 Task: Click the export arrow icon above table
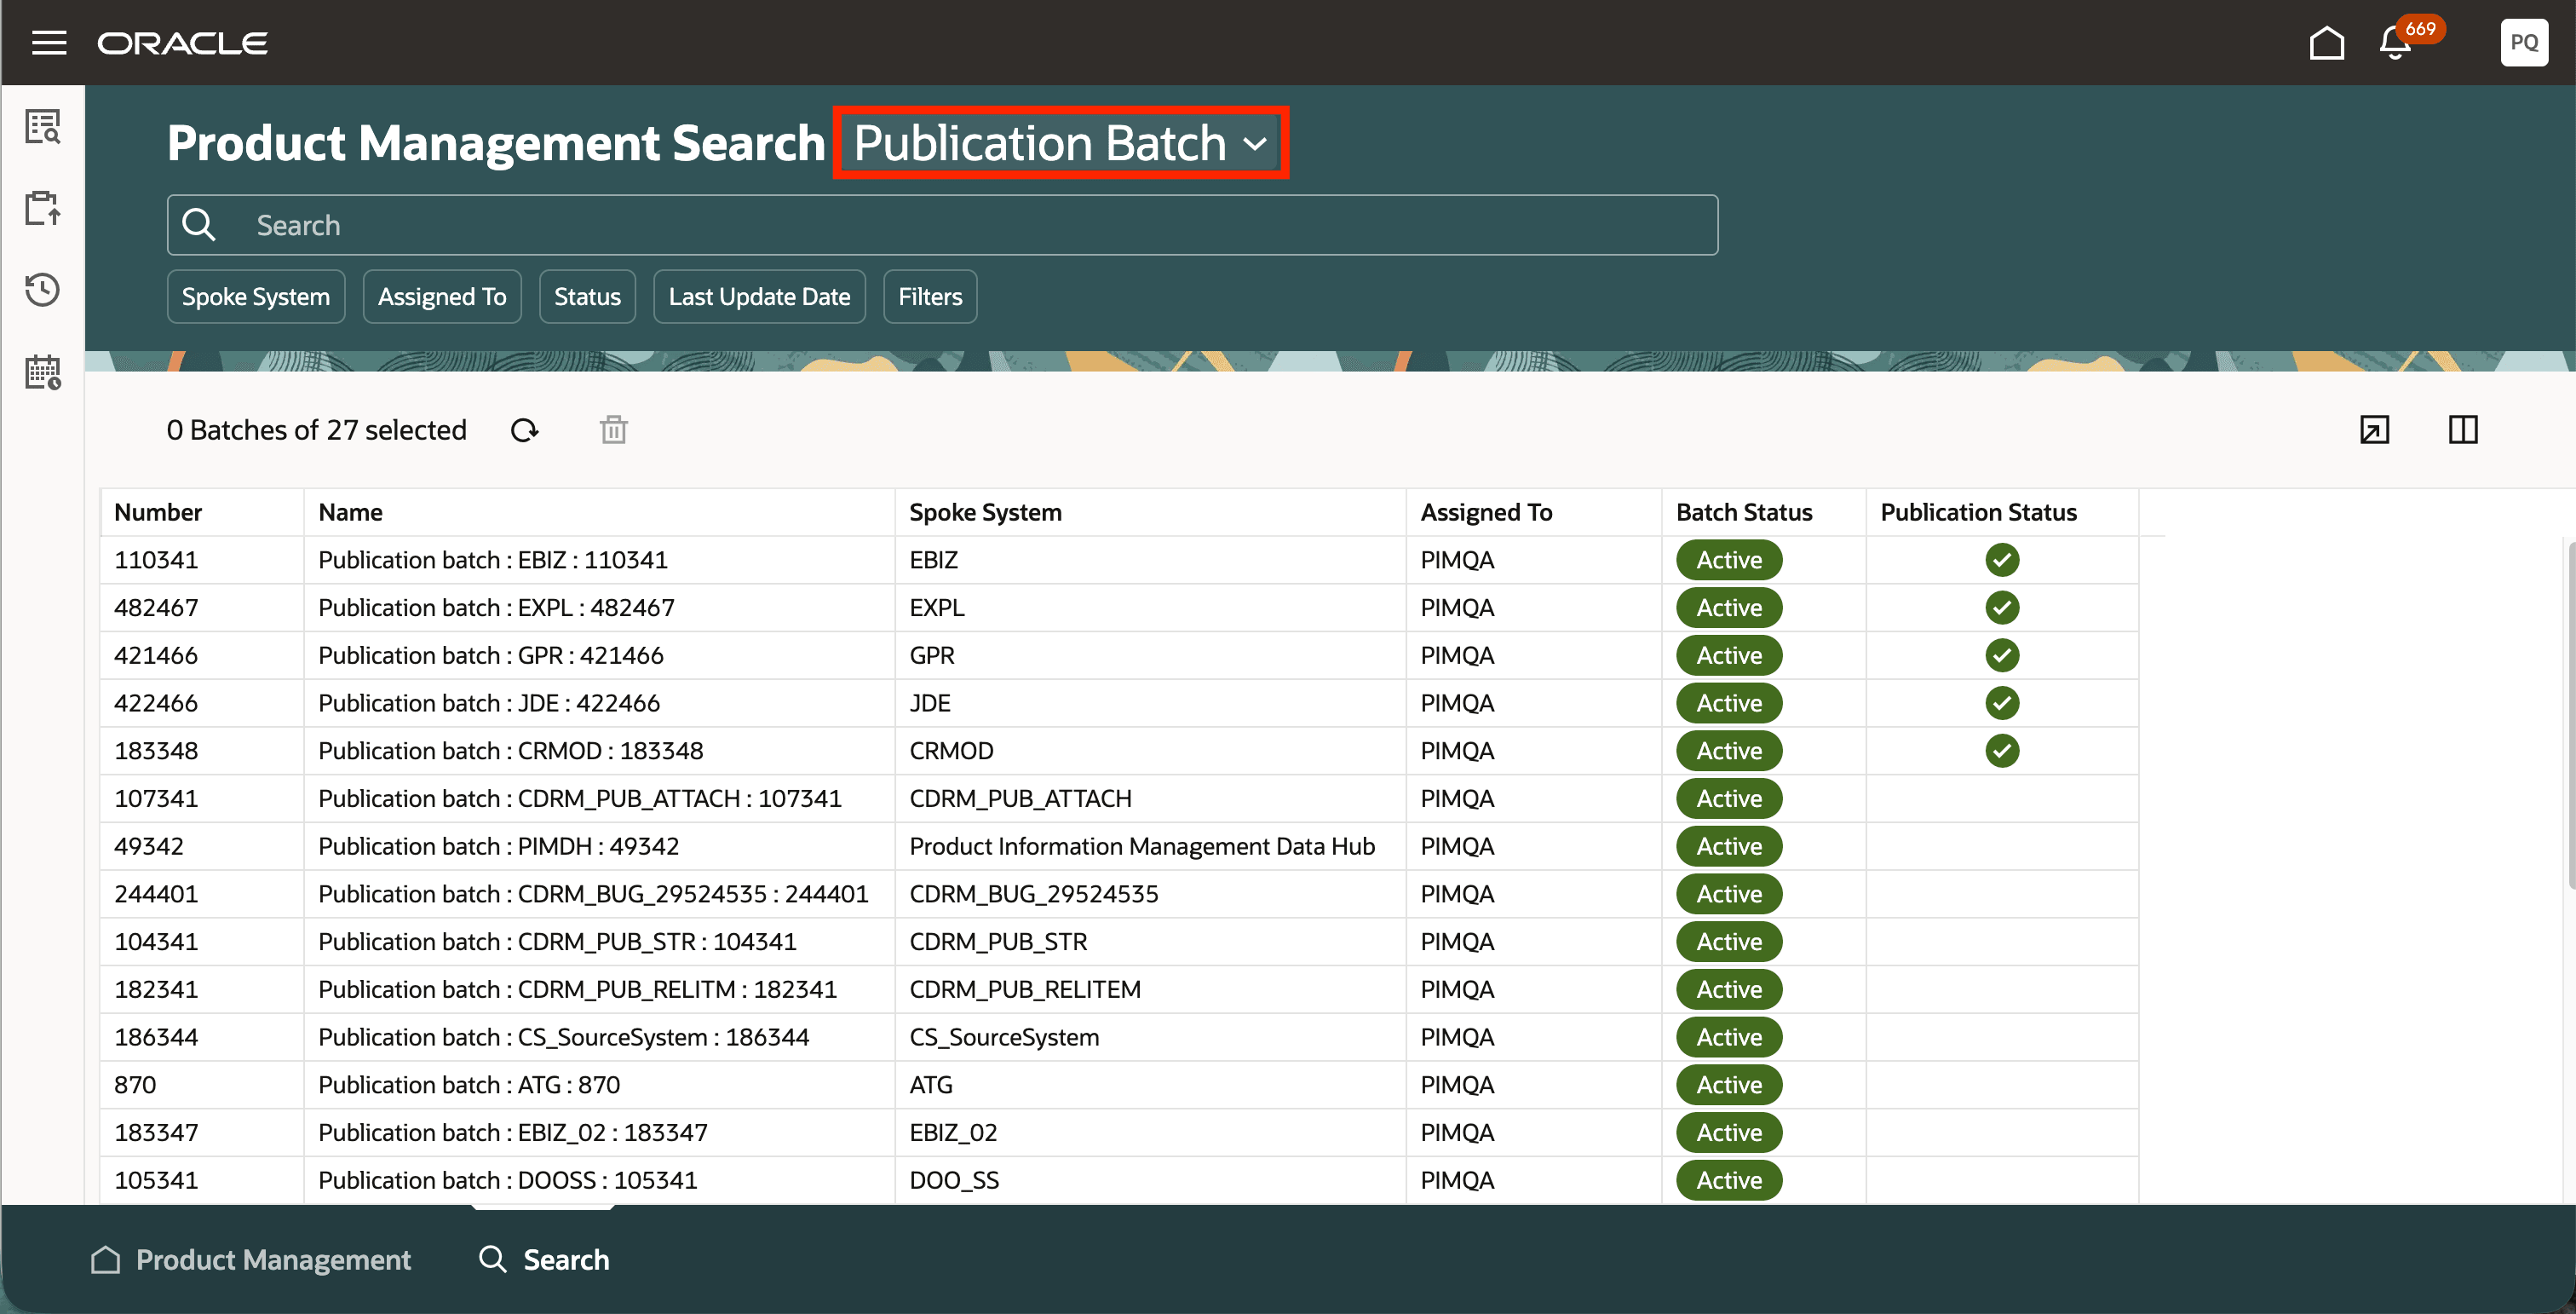pyautogui.click(x=2374, y=430)
